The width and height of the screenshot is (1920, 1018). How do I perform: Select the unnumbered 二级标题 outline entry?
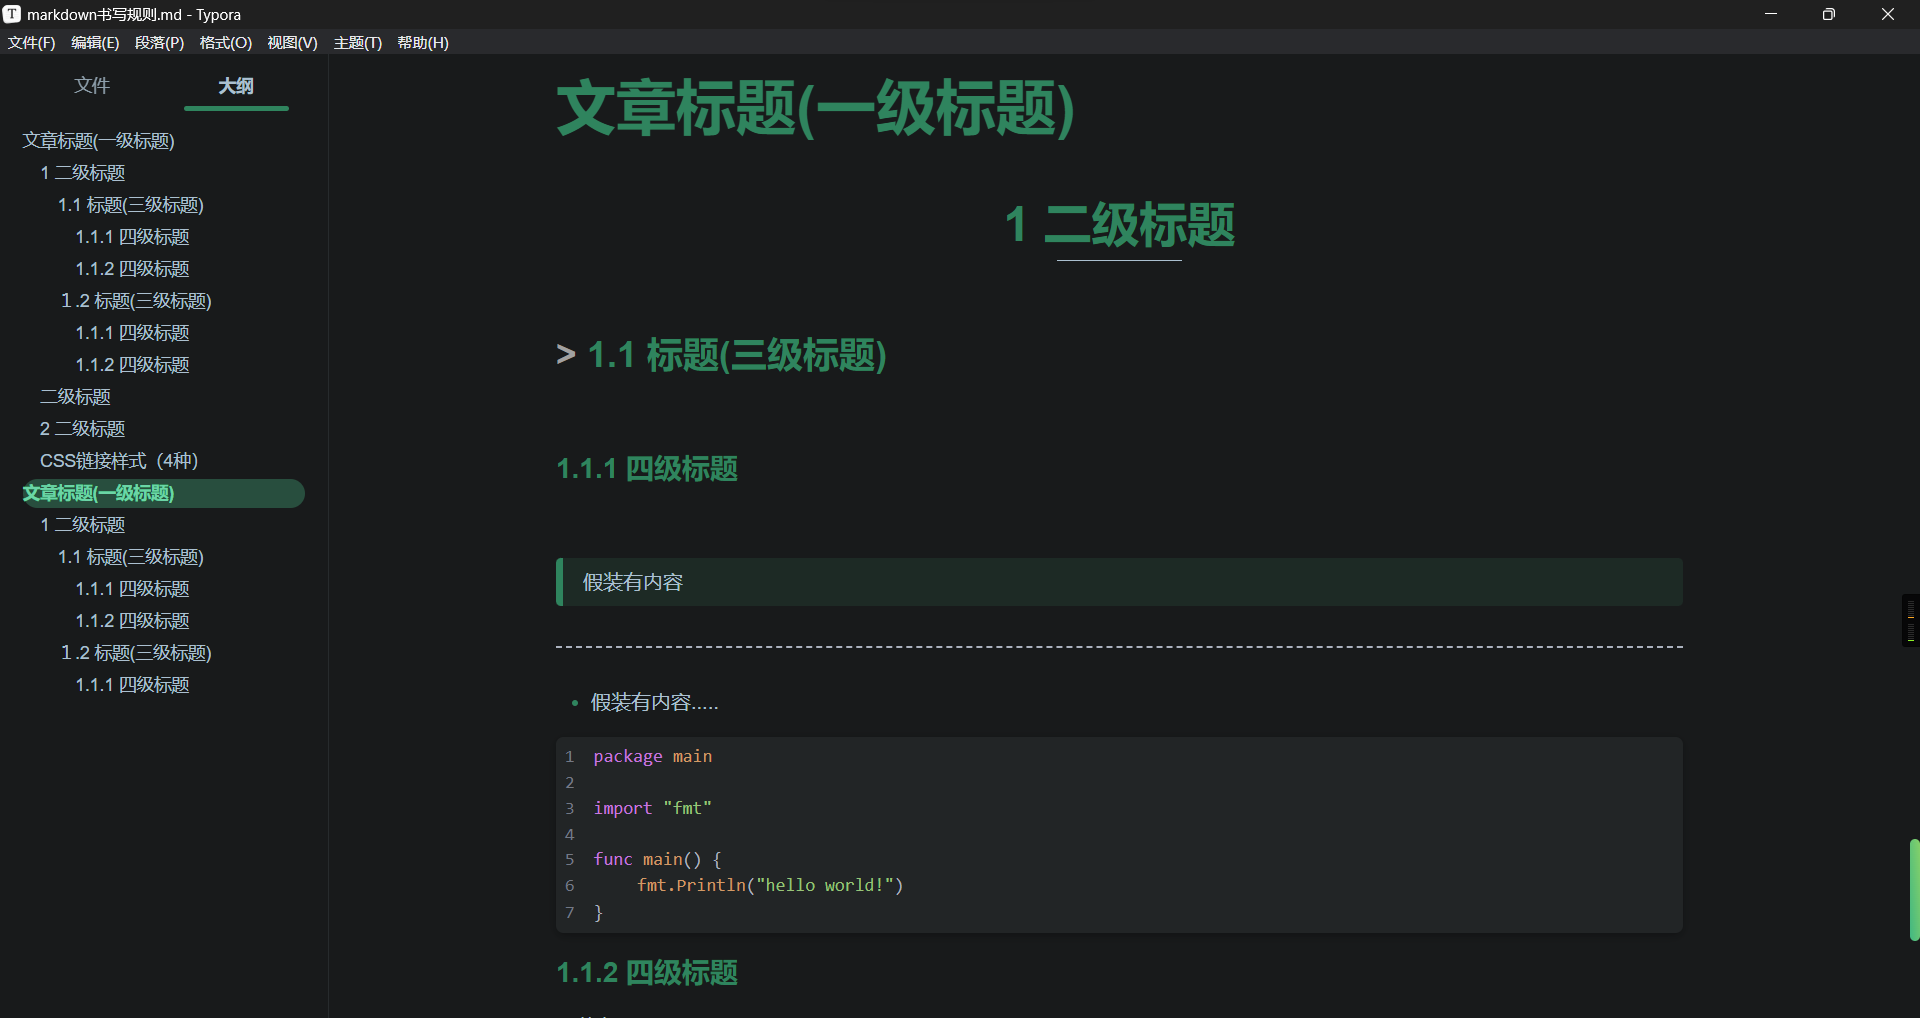point(75,397)
